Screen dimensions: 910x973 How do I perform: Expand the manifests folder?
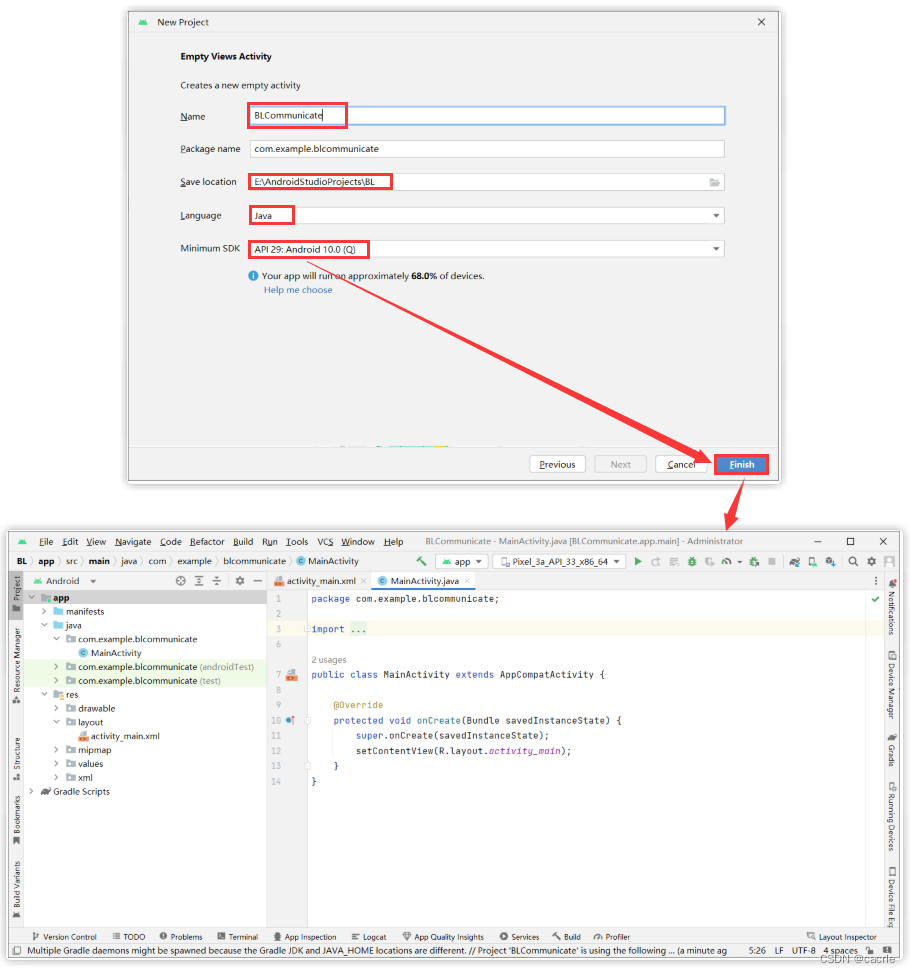(44, 612)
